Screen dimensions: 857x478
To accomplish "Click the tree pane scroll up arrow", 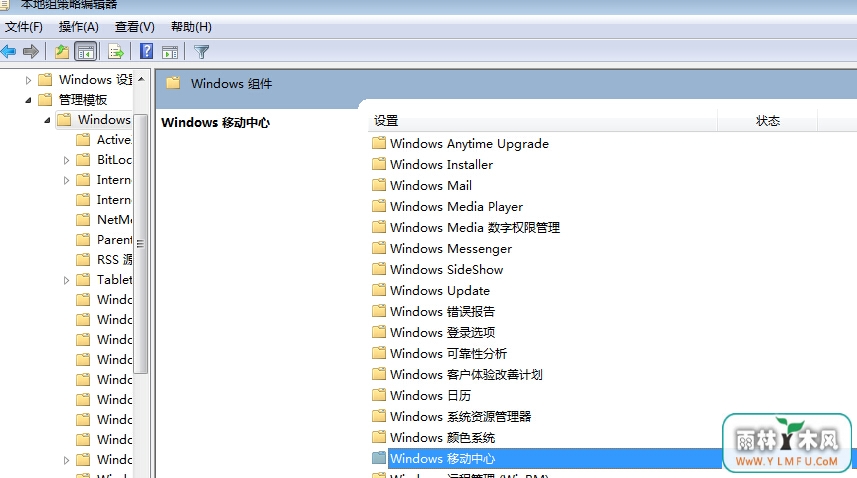I will tap(141, 79).
